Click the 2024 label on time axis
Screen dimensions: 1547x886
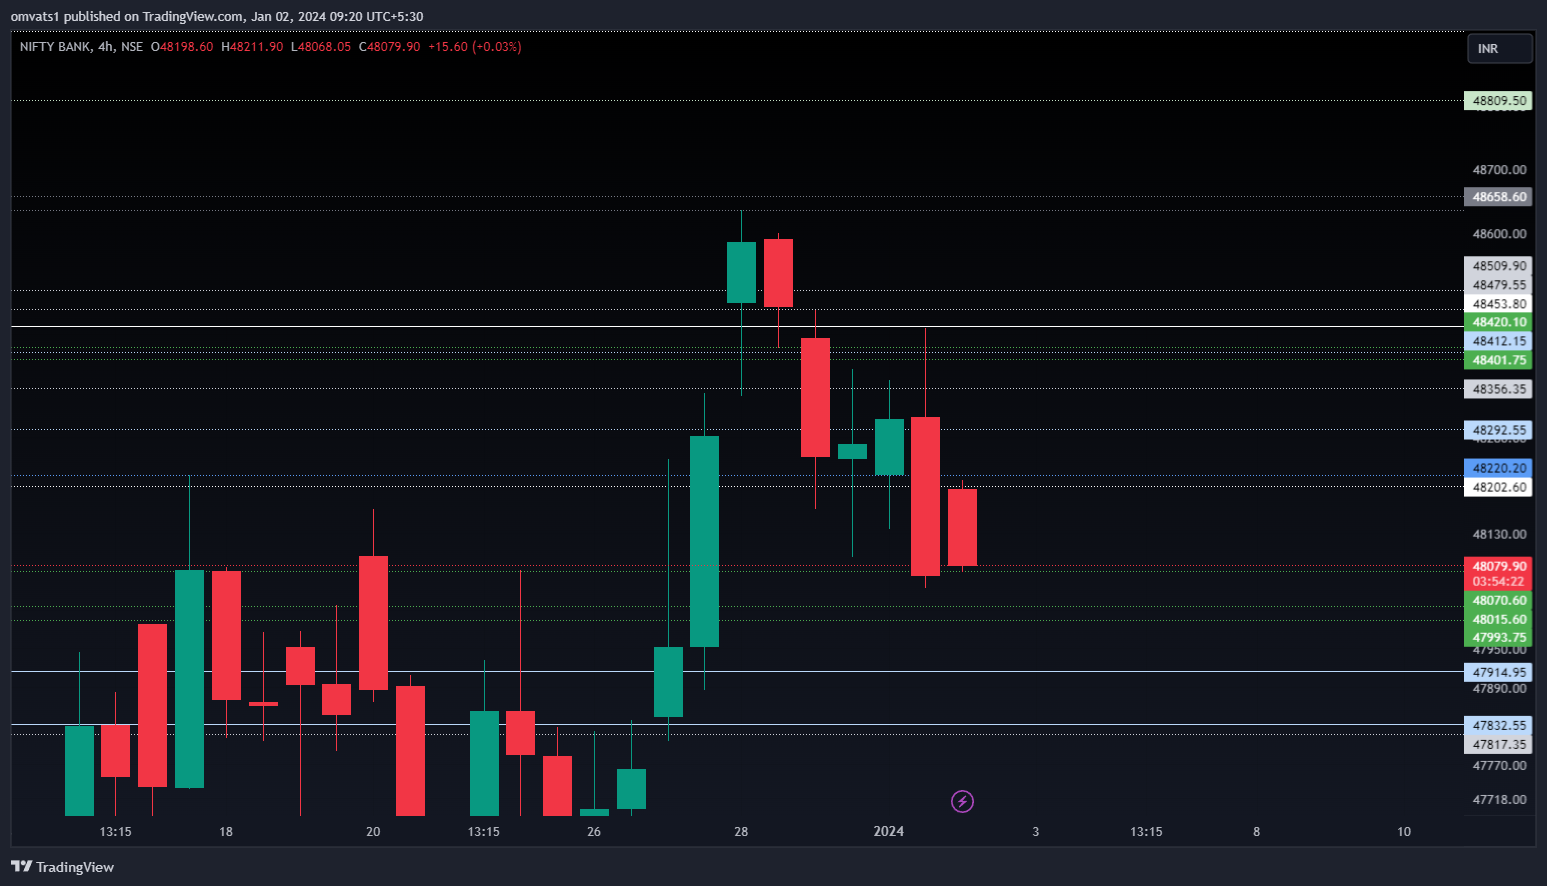(888, 831)
